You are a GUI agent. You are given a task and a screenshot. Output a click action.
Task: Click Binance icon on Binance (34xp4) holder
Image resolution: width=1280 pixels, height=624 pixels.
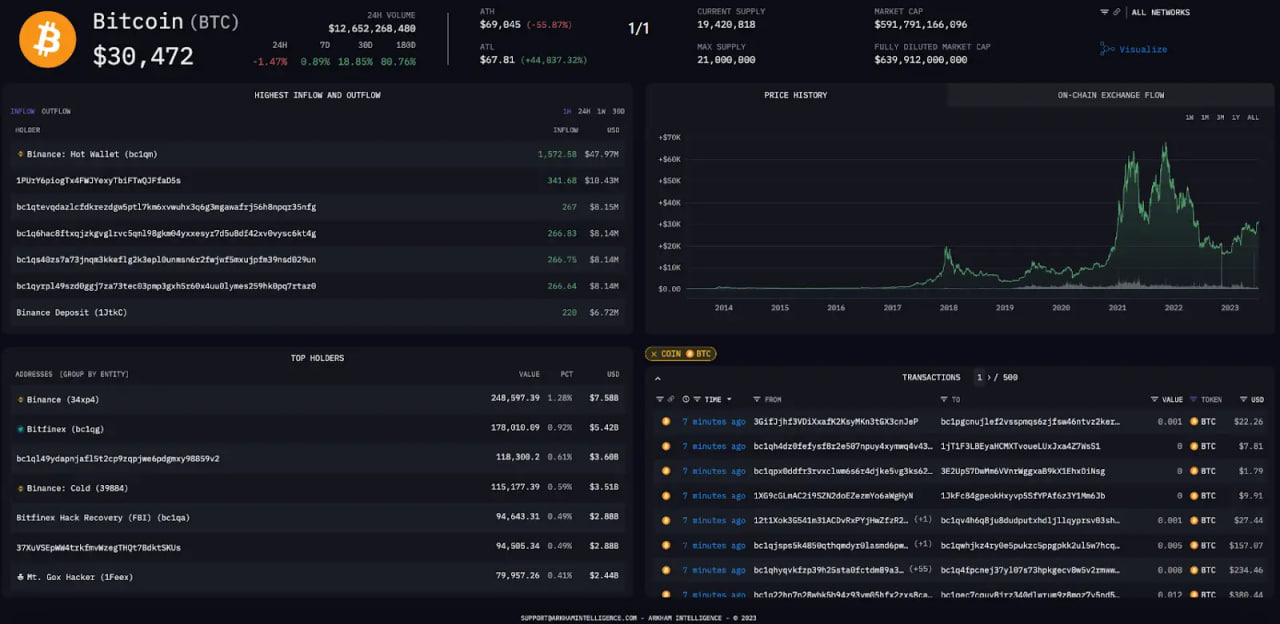tap(20, 399)
